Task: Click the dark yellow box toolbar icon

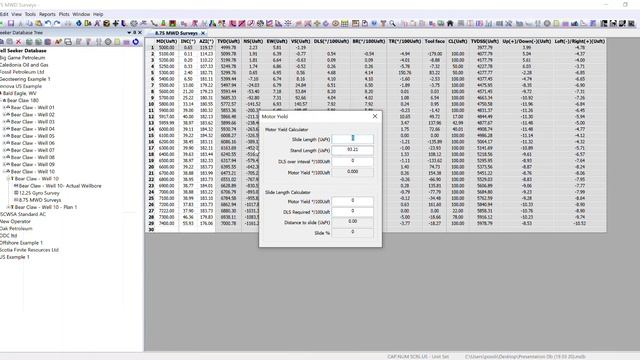Action: pos(106,23)
